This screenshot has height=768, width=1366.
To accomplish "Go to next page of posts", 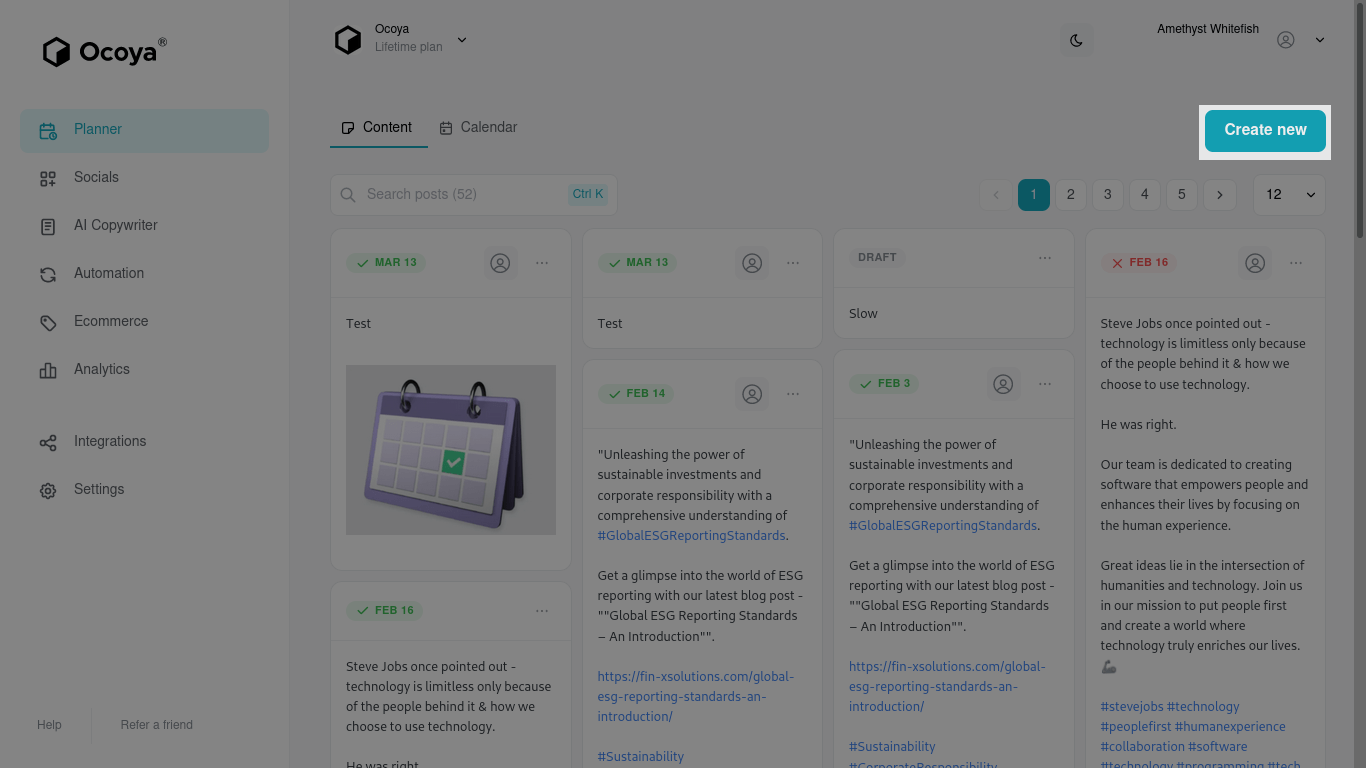I will coord(1219,195).
